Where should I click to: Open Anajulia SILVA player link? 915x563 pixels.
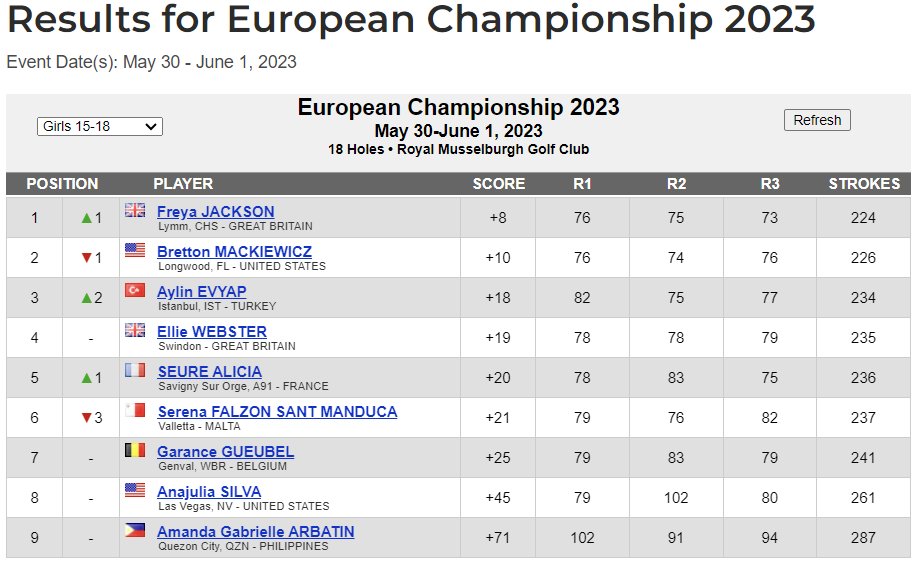(209, 492)
